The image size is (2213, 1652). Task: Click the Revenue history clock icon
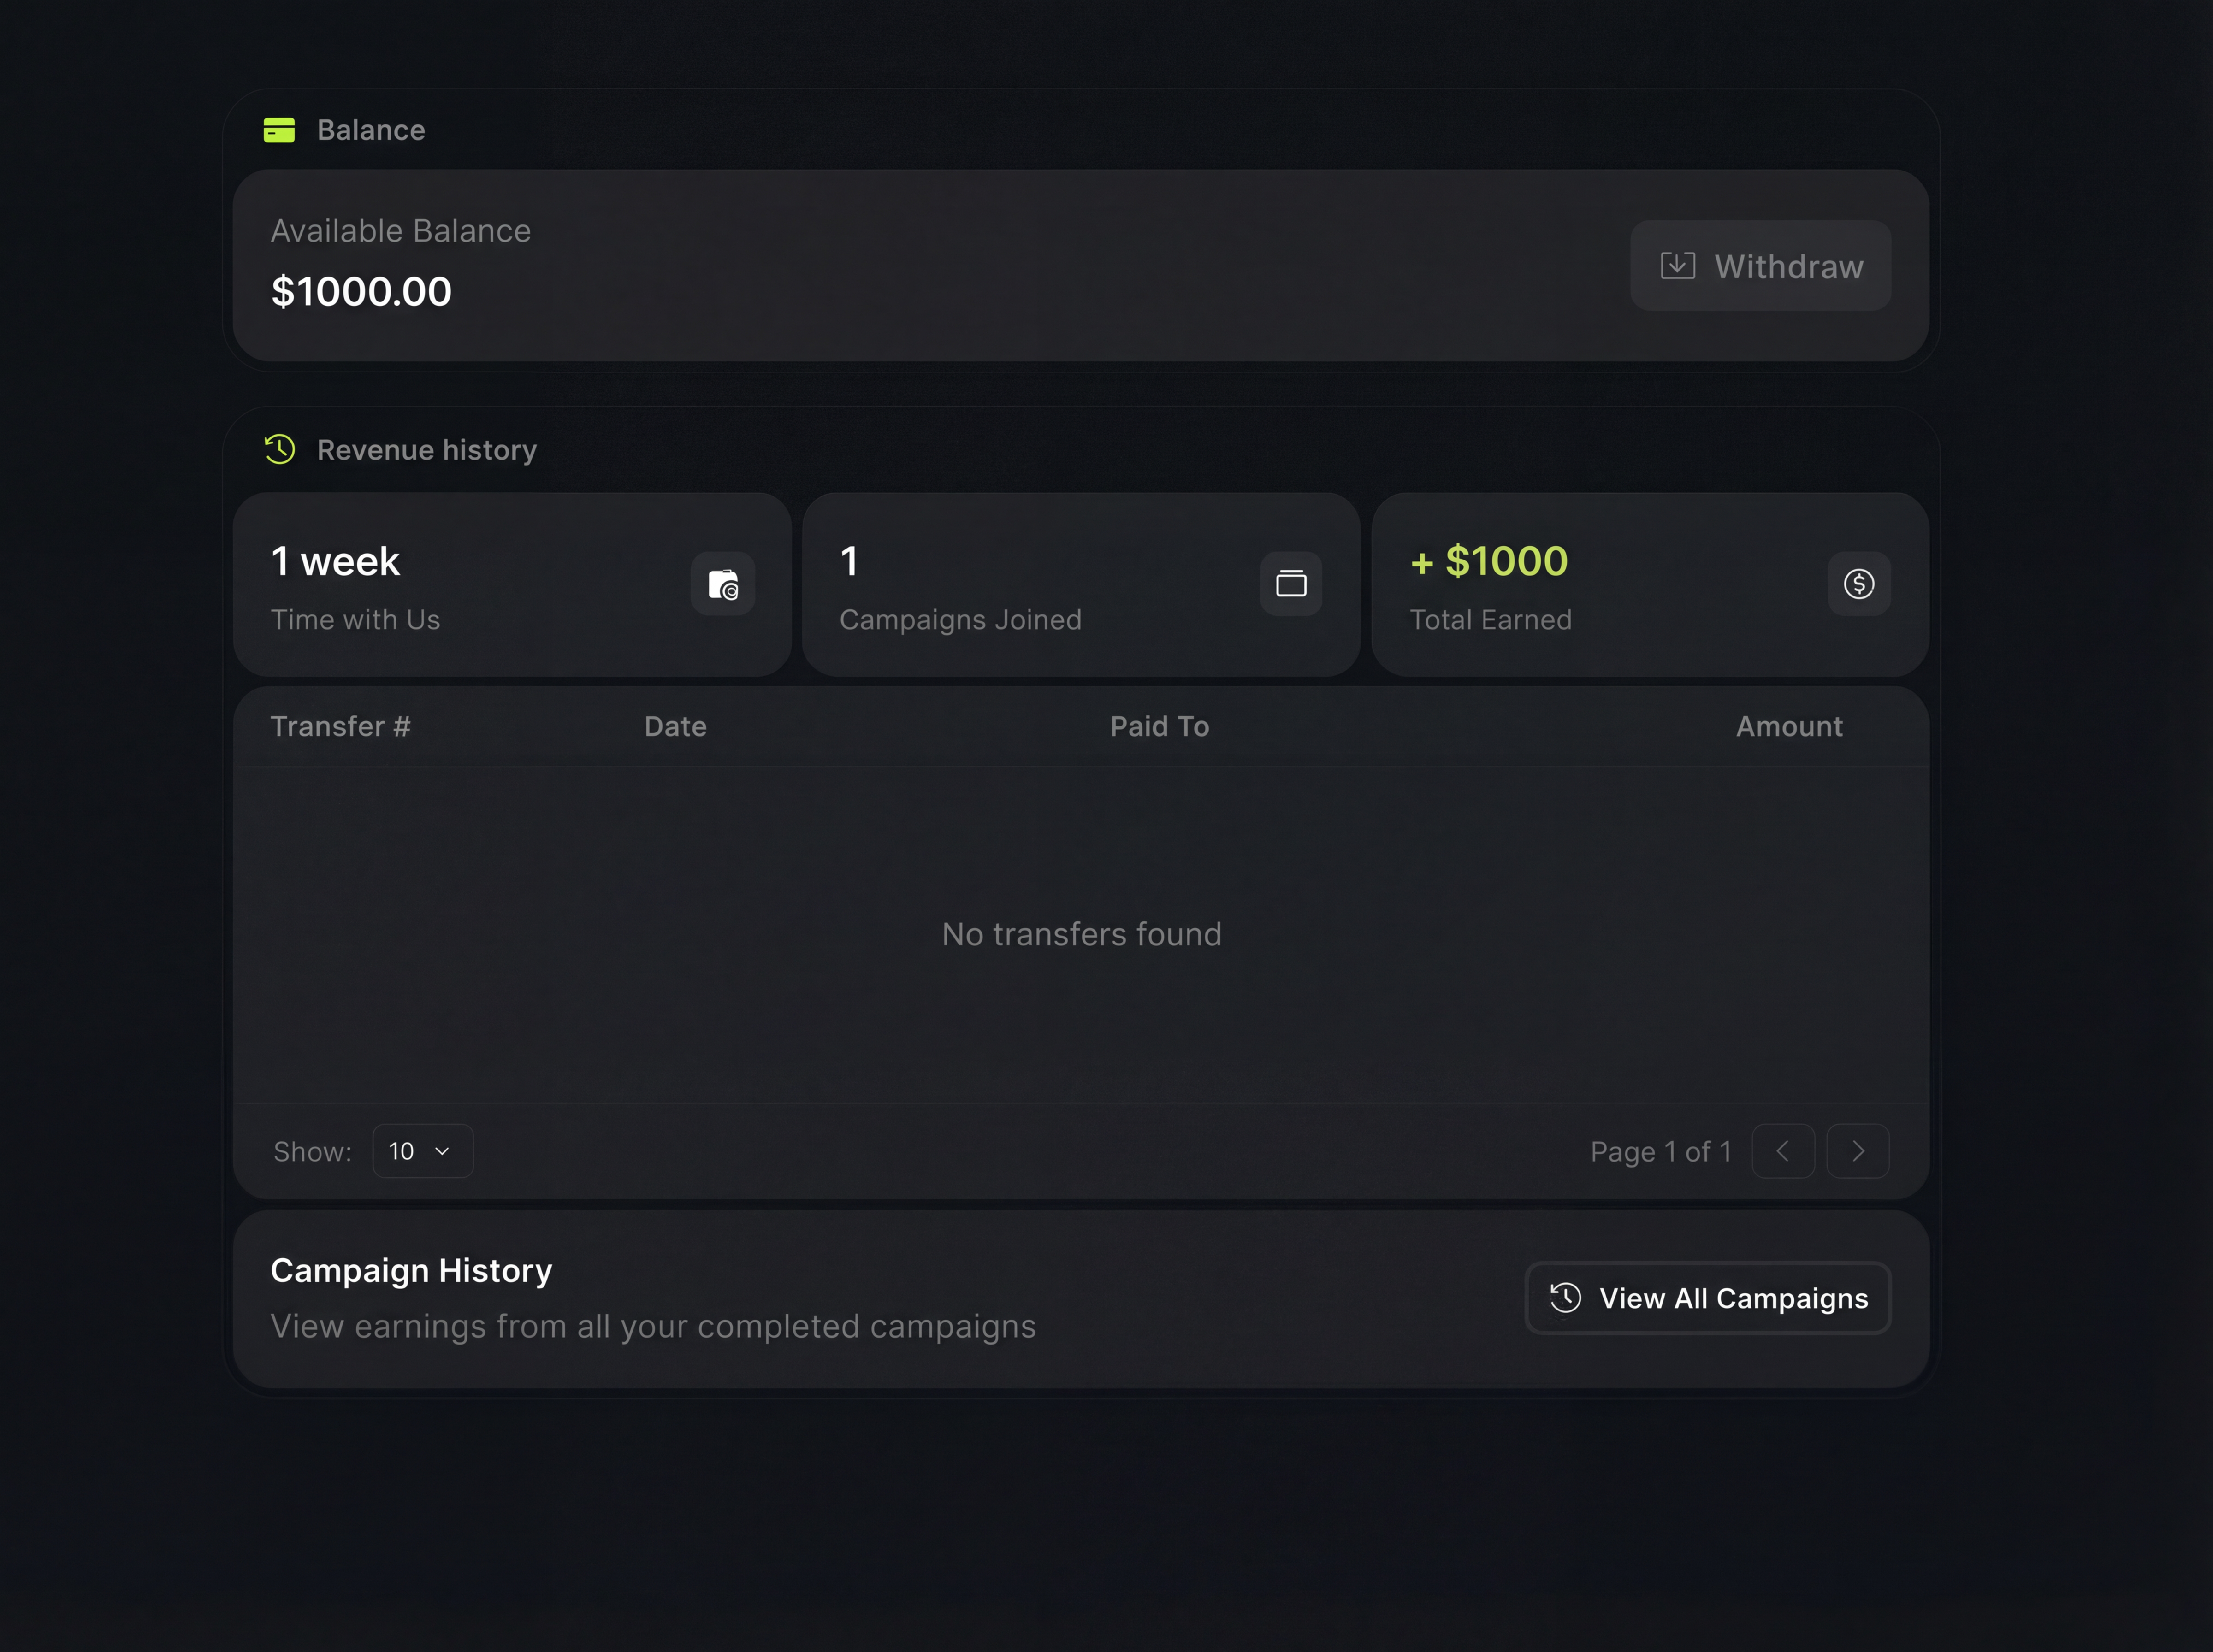tap(280, 449)
